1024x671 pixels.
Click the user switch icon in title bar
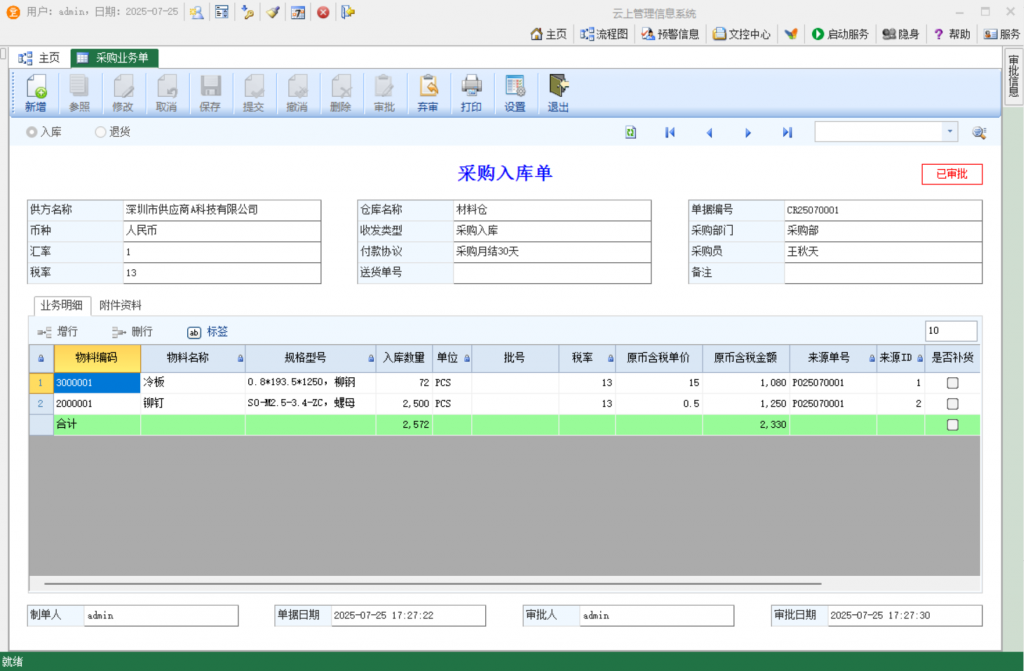click(x=197, y=12)
